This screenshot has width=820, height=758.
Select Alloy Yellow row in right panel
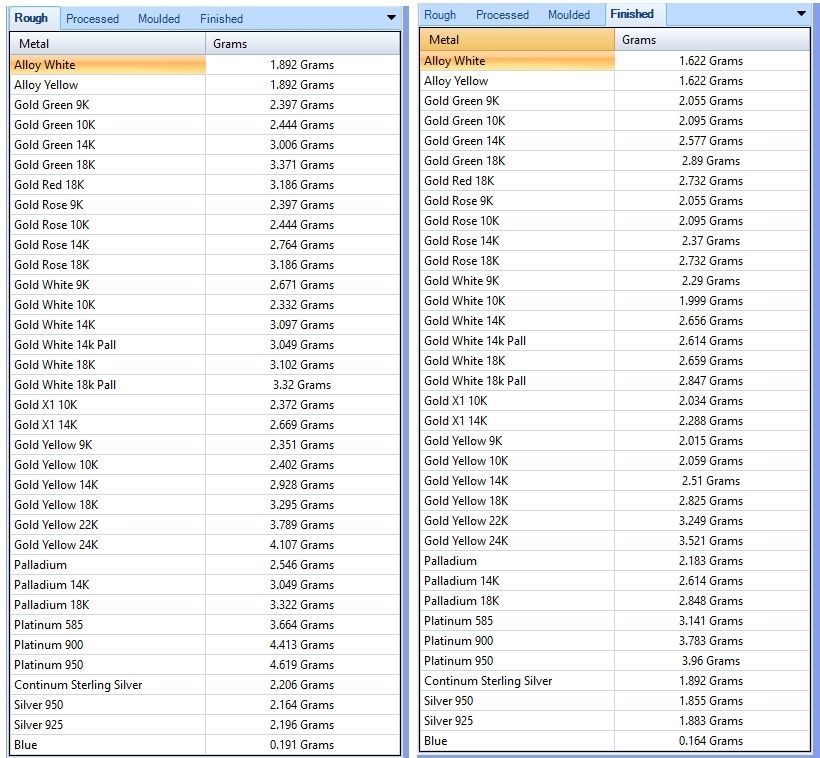tap(615, 81)
